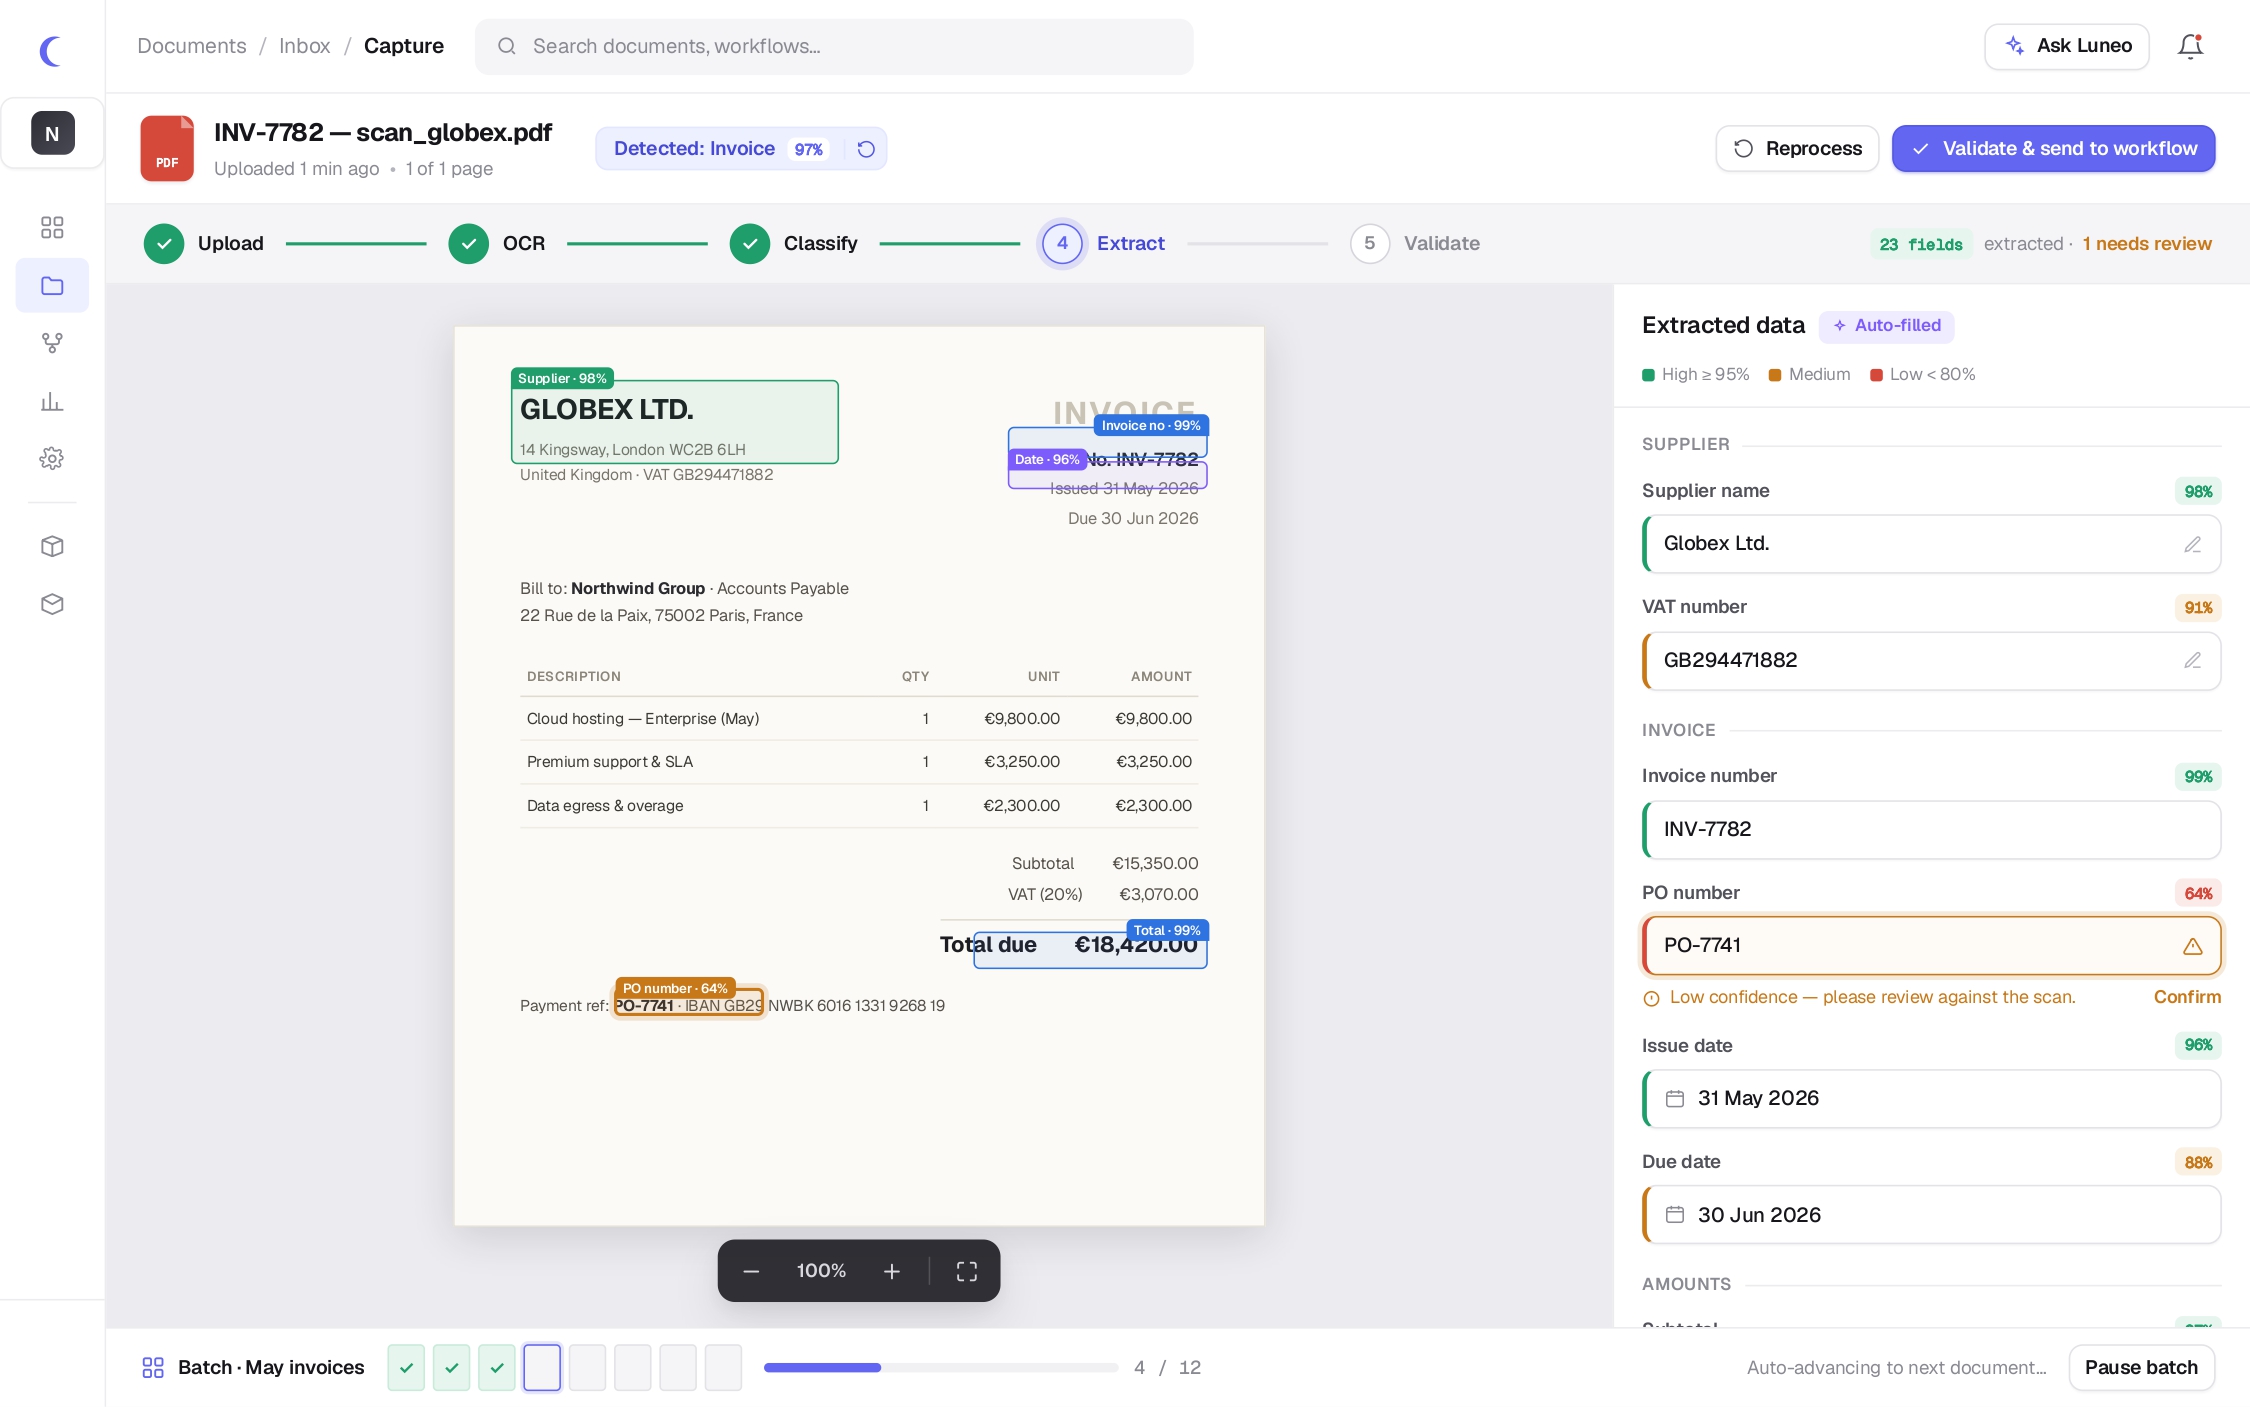Click the warning triangle in PO number field
The height and width of the screenshot is (1407, 2250).
point(2192,946)
